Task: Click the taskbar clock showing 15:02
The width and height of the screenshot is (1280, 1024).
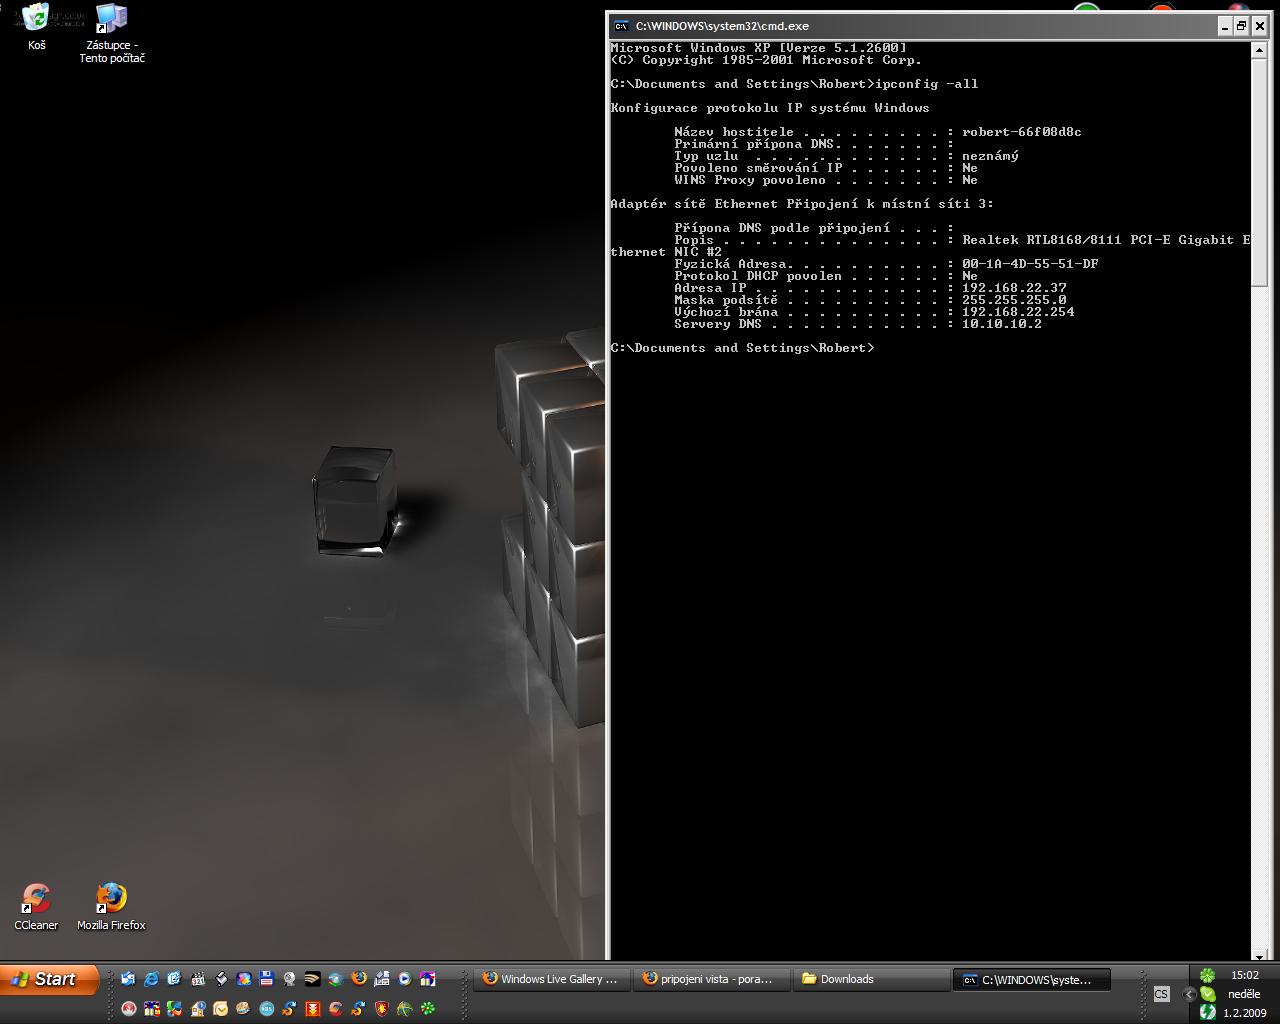Action: (x=1244, y=975)
